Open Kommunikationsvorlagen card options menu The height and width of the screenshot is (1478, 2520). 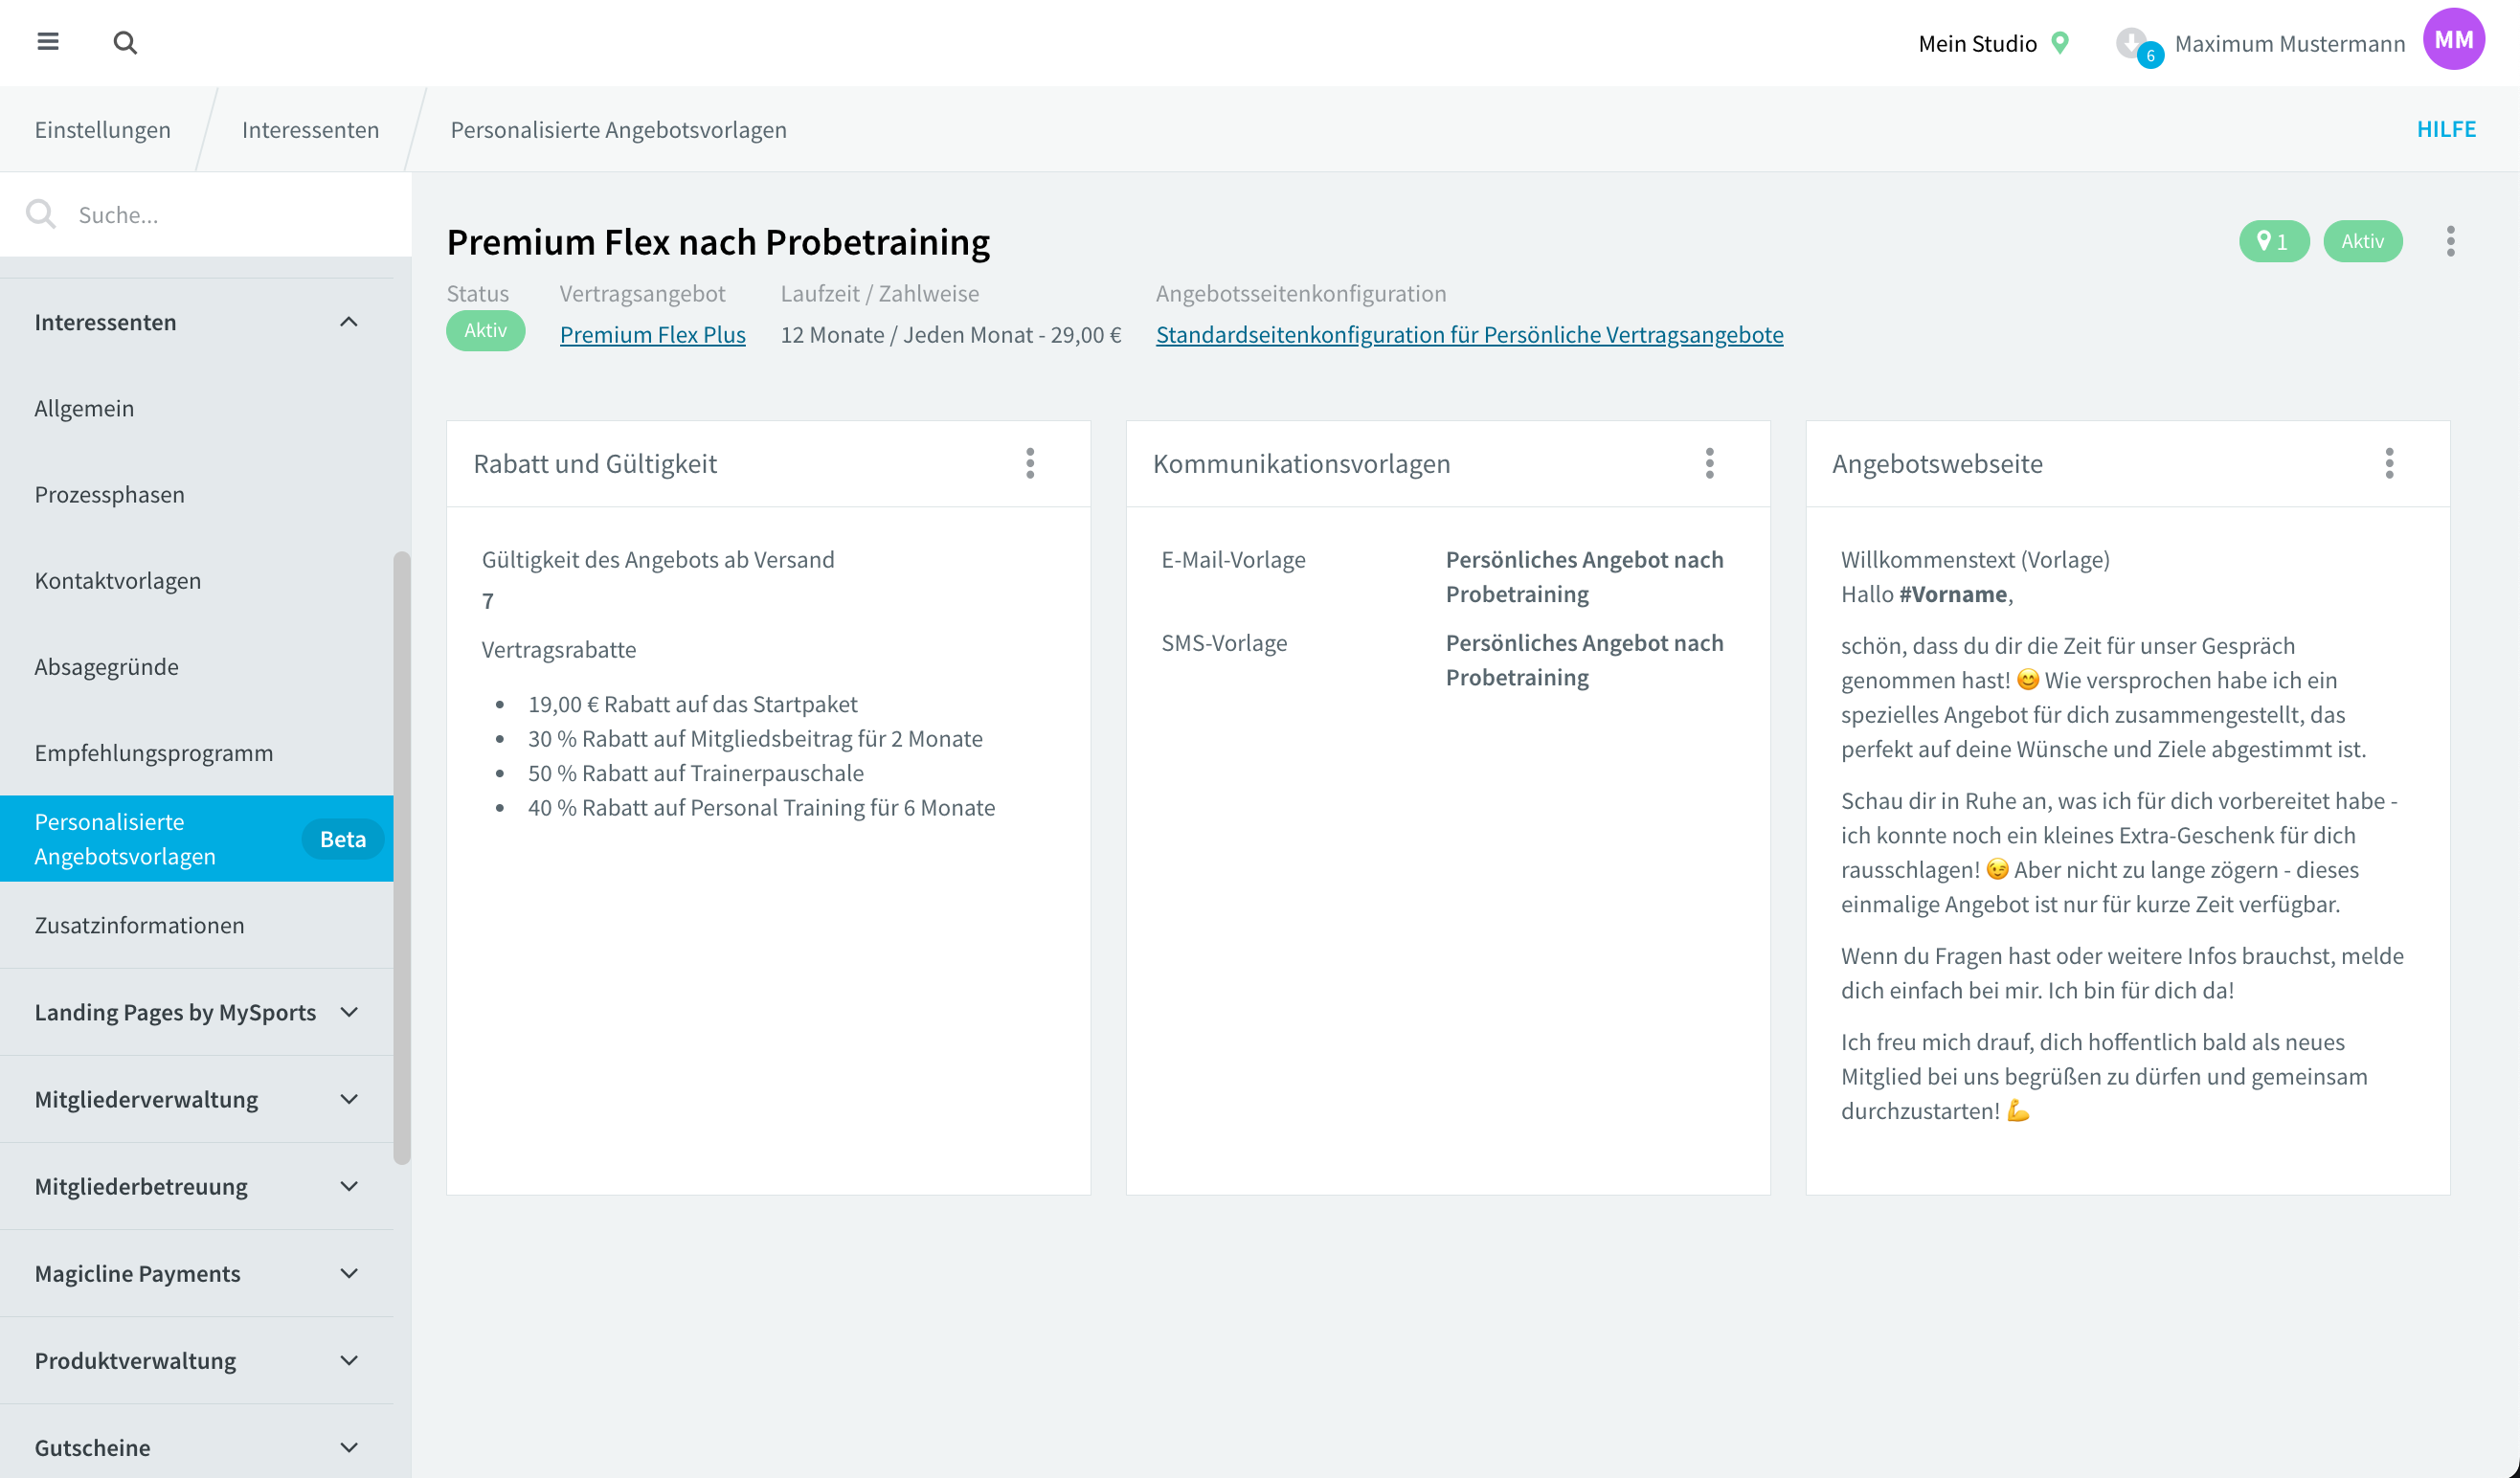coord(1709,463)
